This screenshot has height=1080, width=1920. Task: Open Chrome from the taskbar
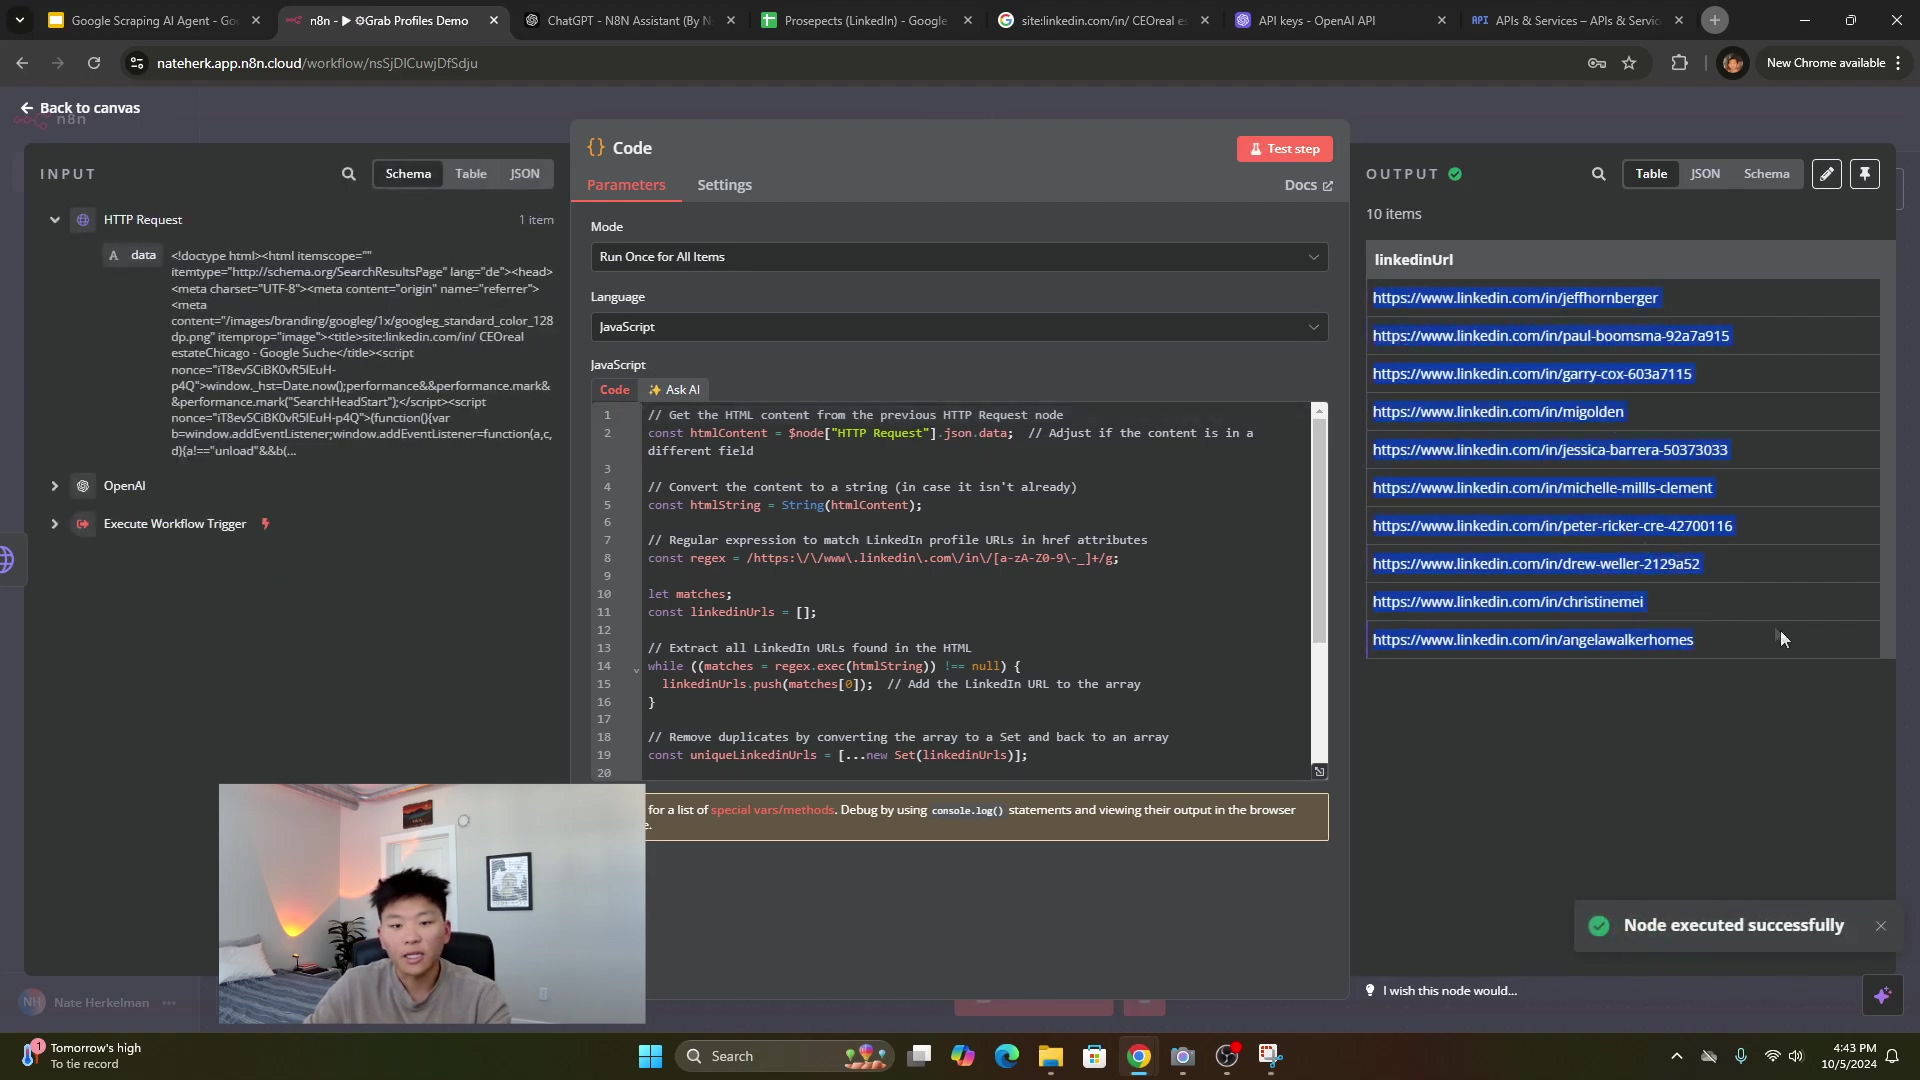[1138, 1056]
